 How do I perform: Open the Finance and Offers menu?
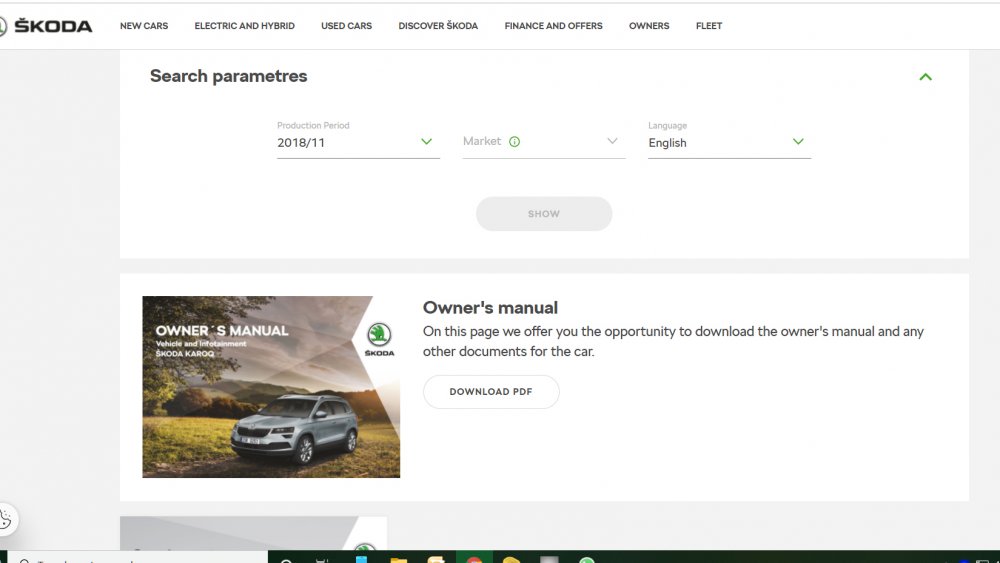click(554, 26)
